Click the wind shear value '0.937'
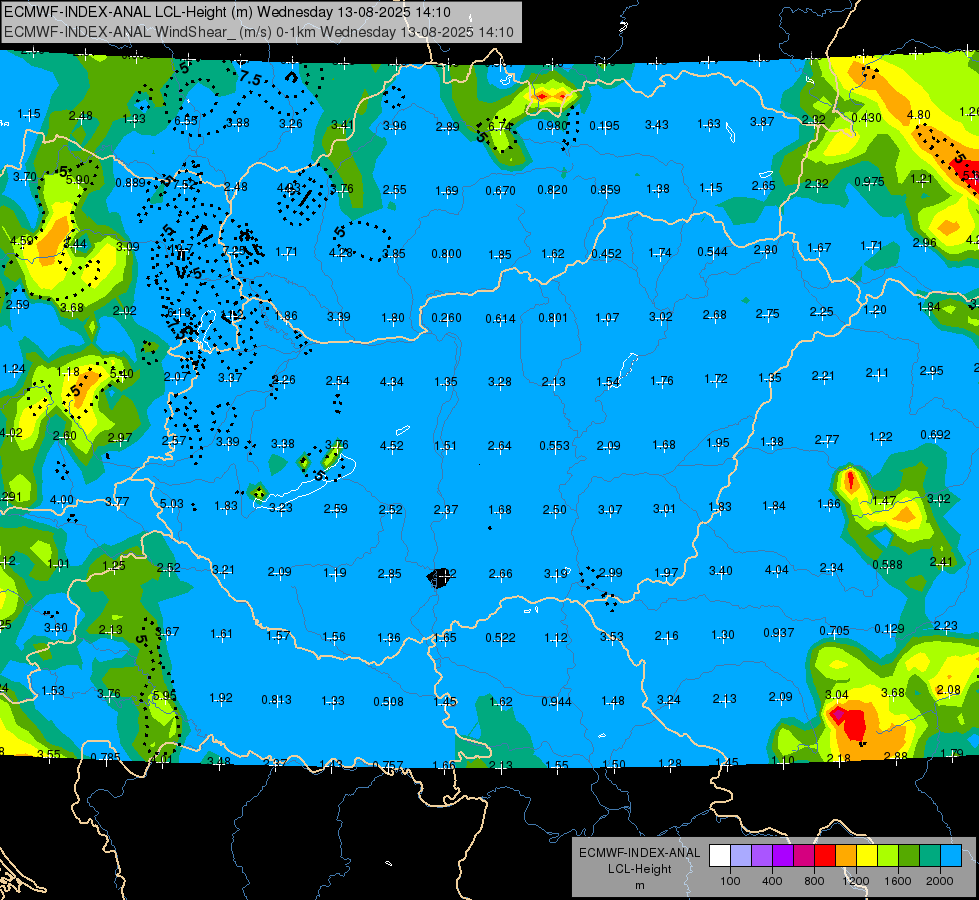The image size is (979, 900). click(x=779, y=633)
